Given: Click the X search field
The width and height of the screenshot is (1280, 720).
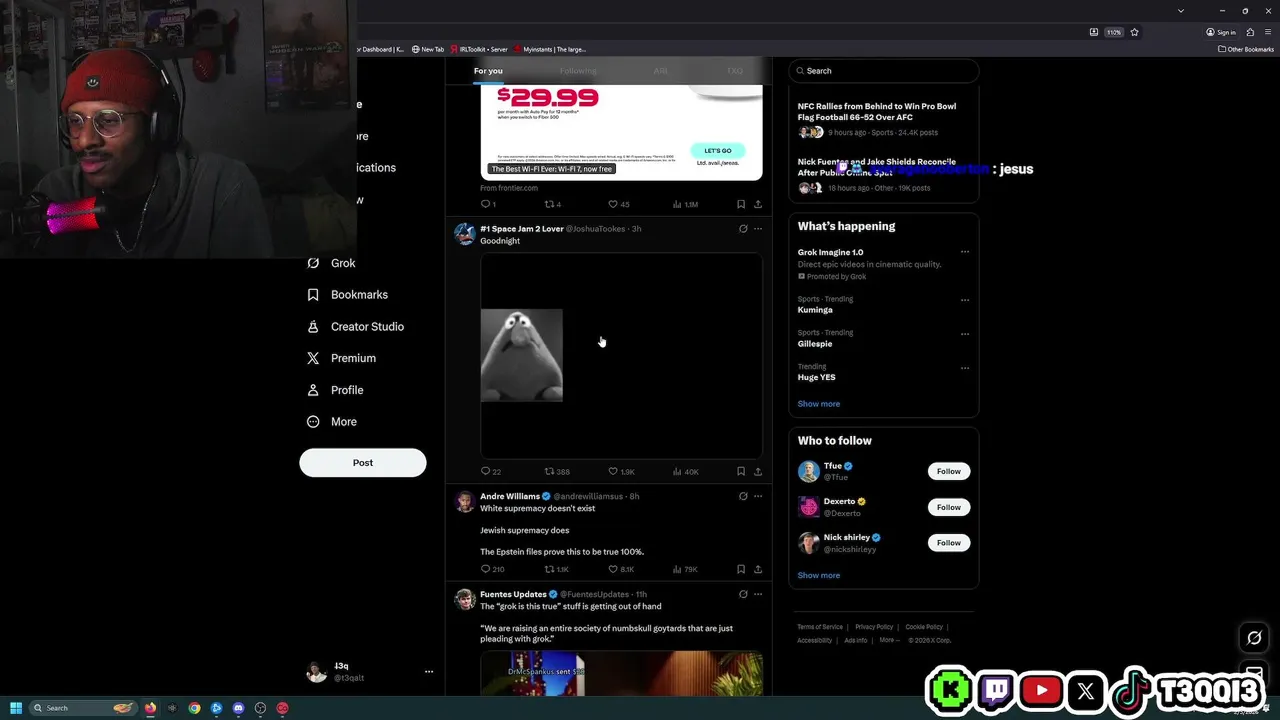Looking at the screenshot, I should [883, 71].
